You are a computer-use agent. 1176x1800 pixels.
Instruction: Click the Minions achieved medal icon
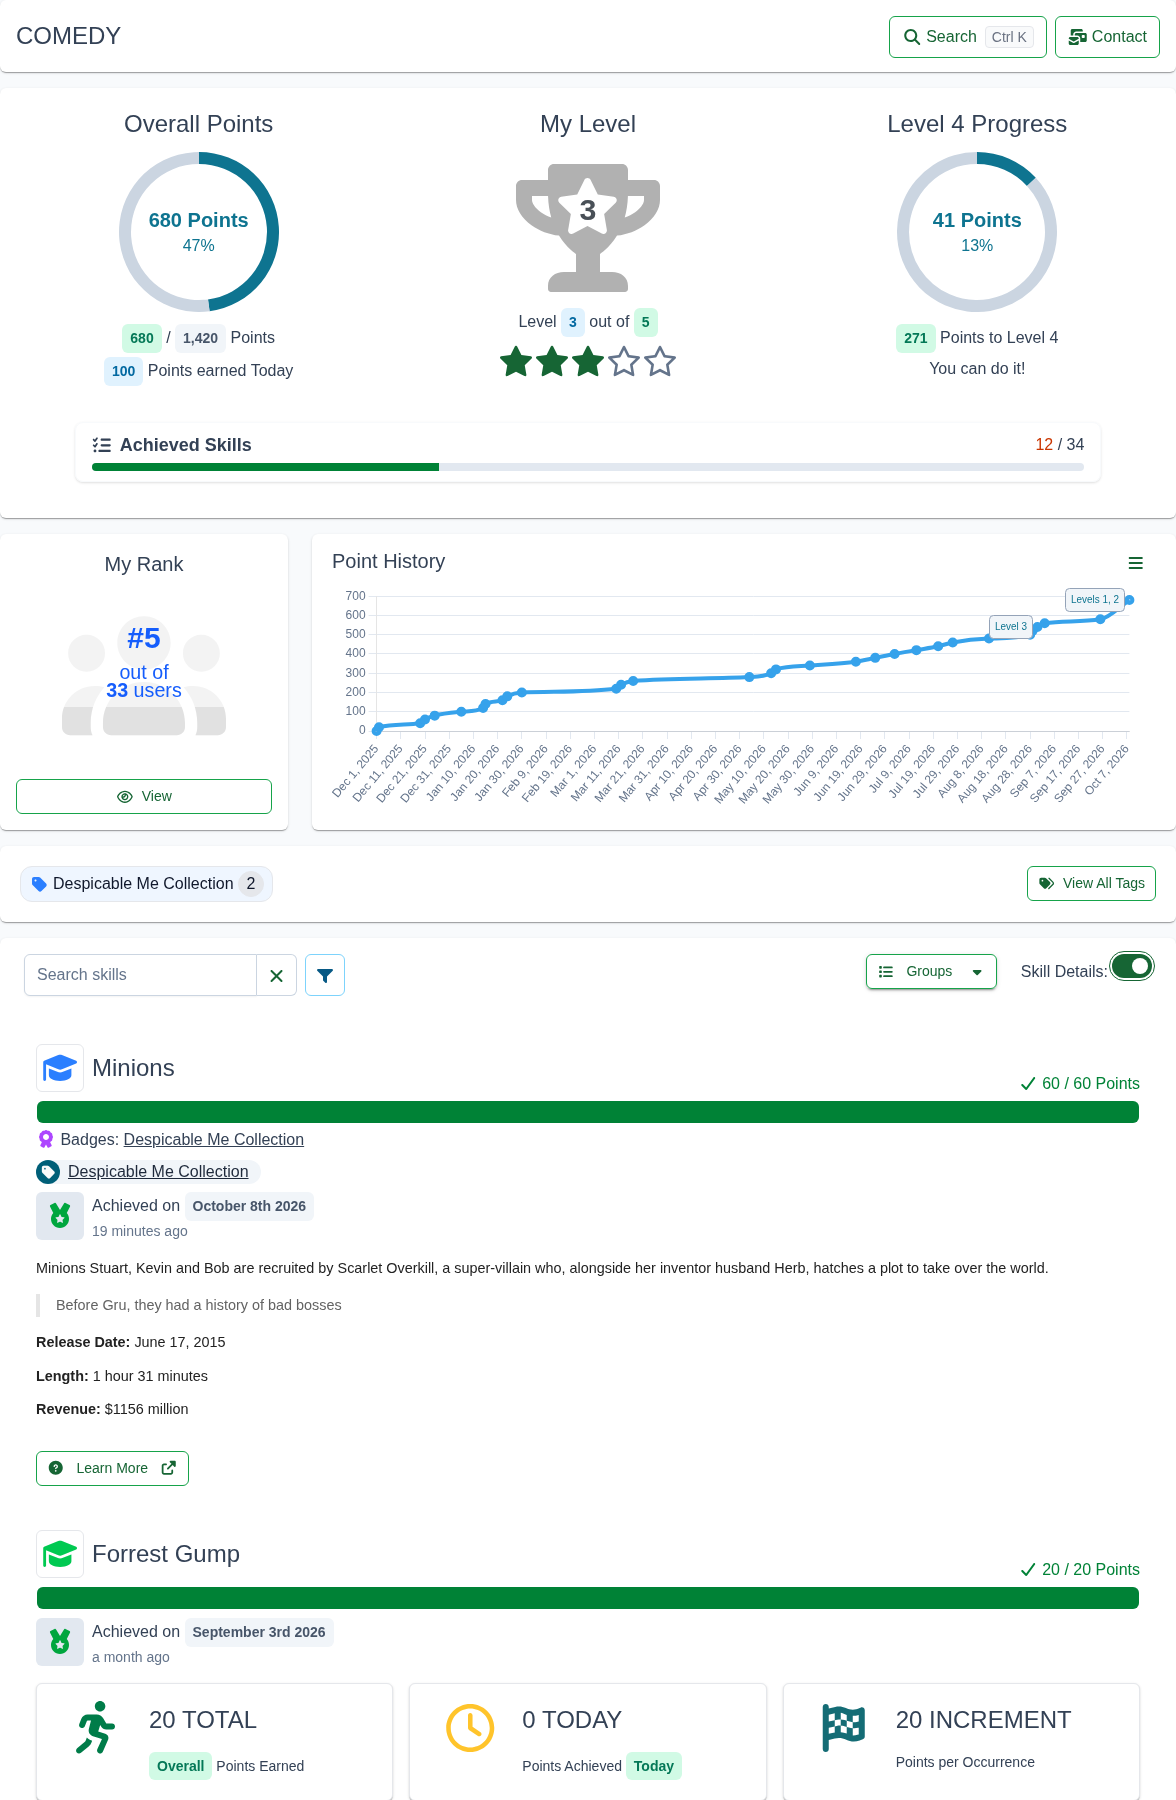pyautogui.click(x=60, y=1216)
